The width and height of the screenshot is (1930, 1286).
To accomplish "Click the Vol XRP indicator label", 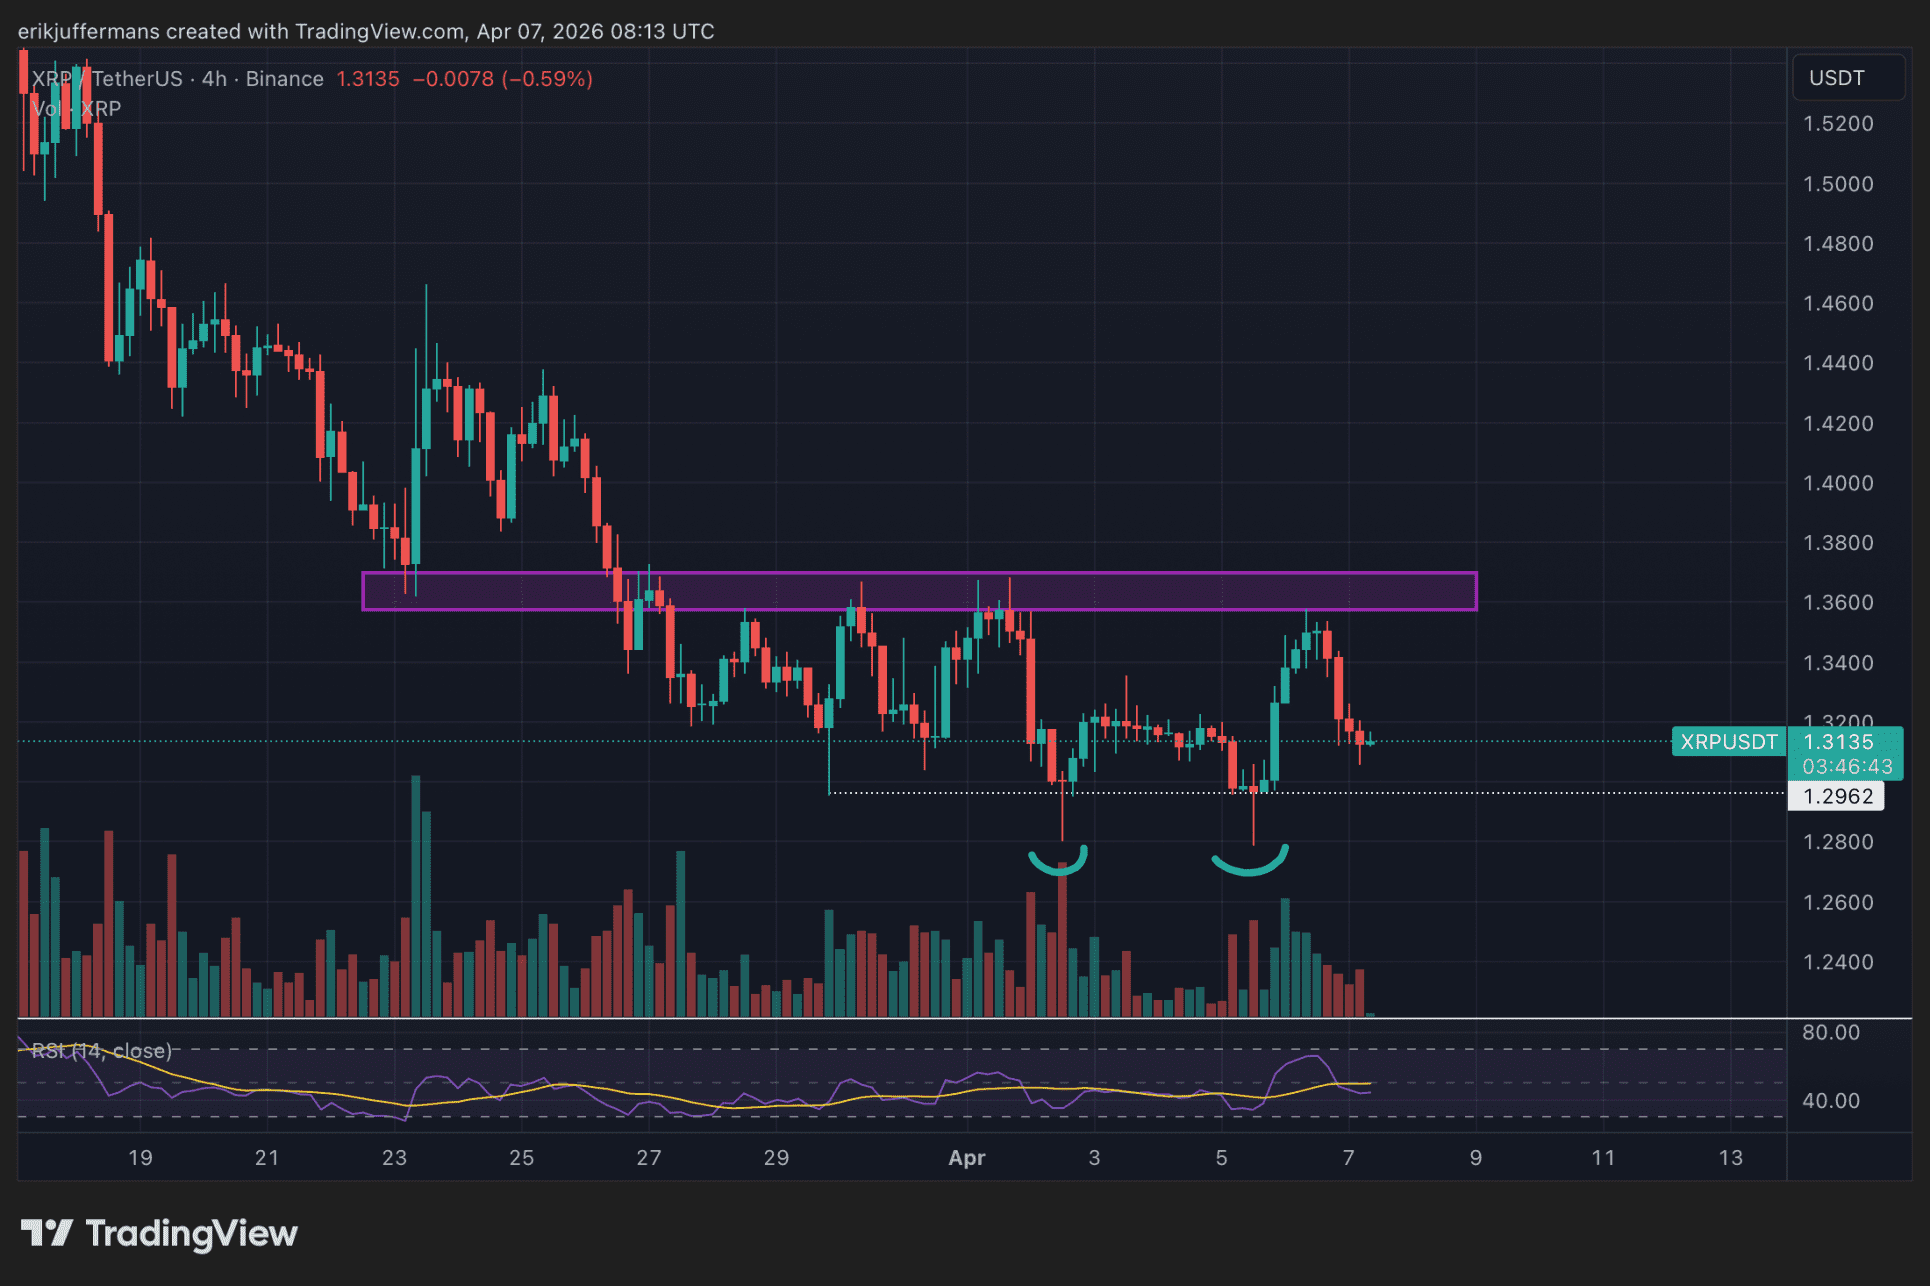I will tap(76, 109).
